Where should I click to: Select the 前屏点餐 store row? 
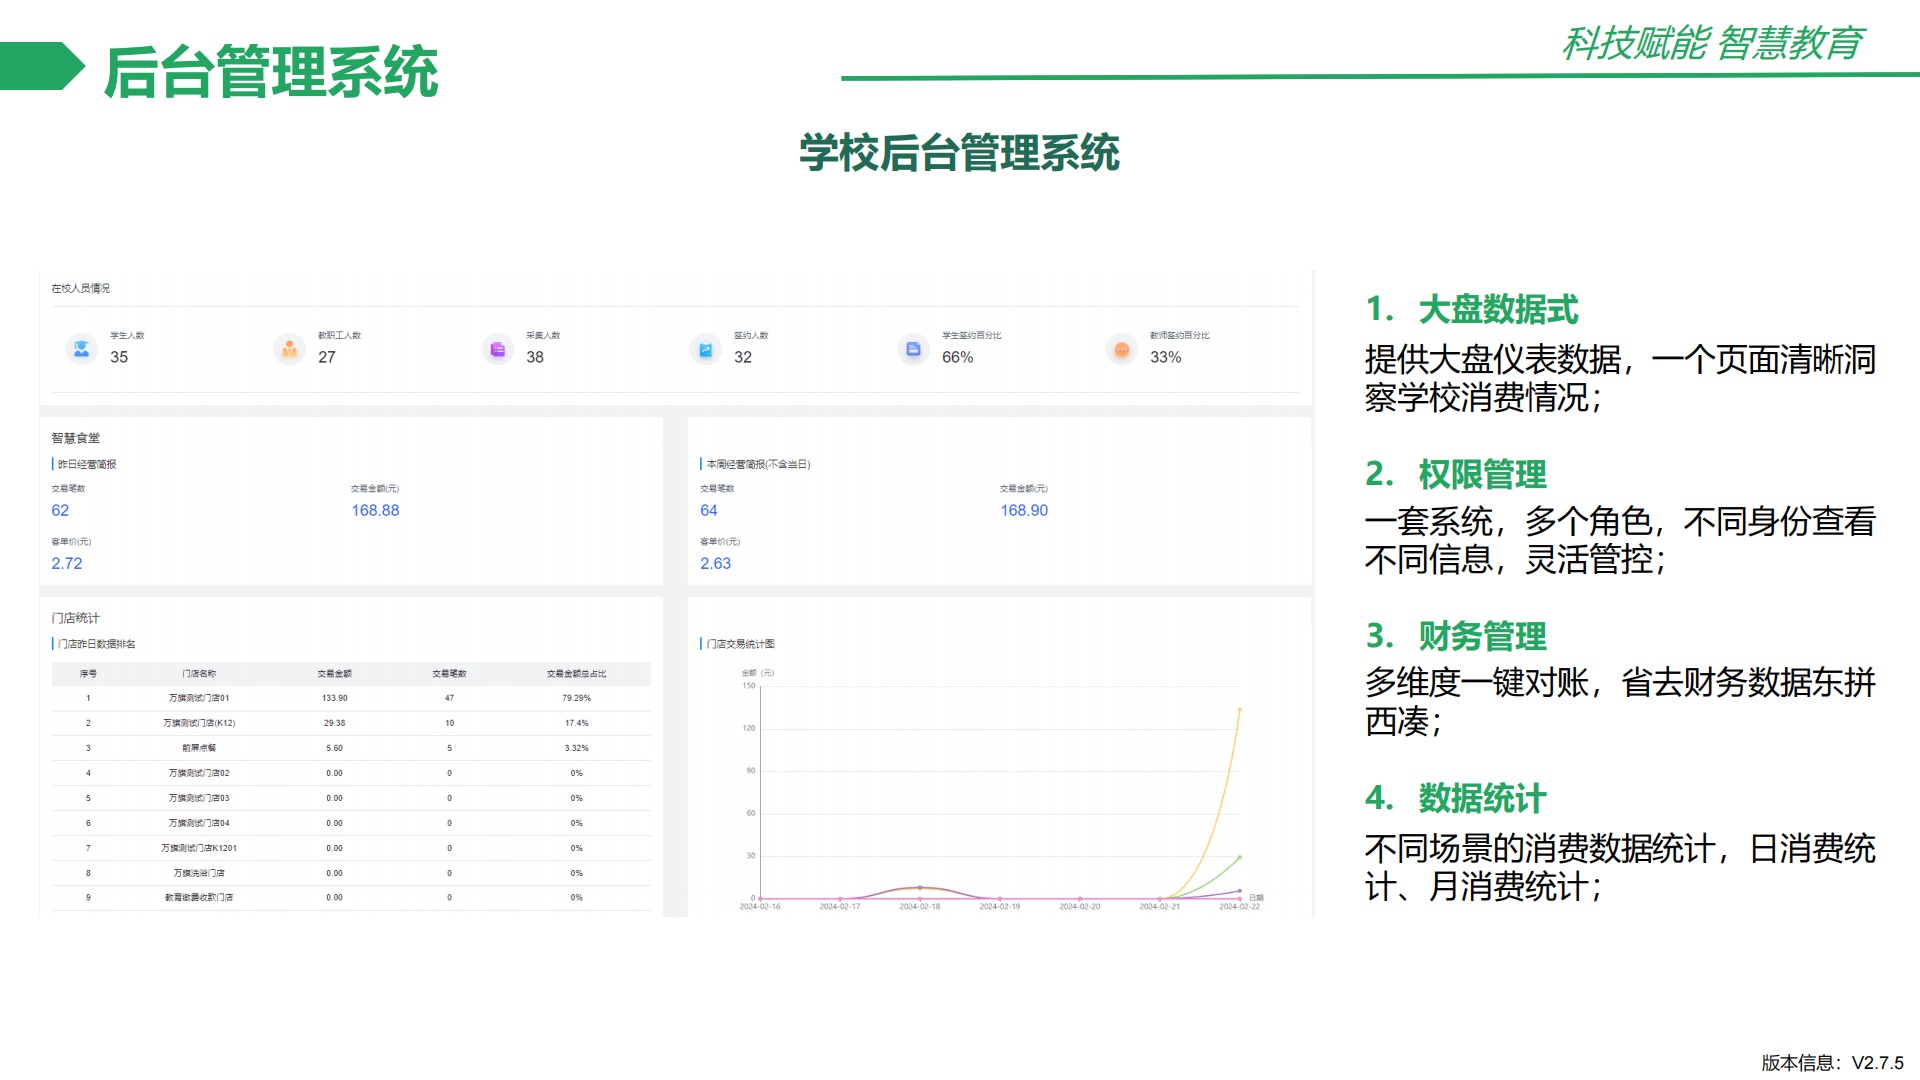pyautogui.click(x=199, y=748)
